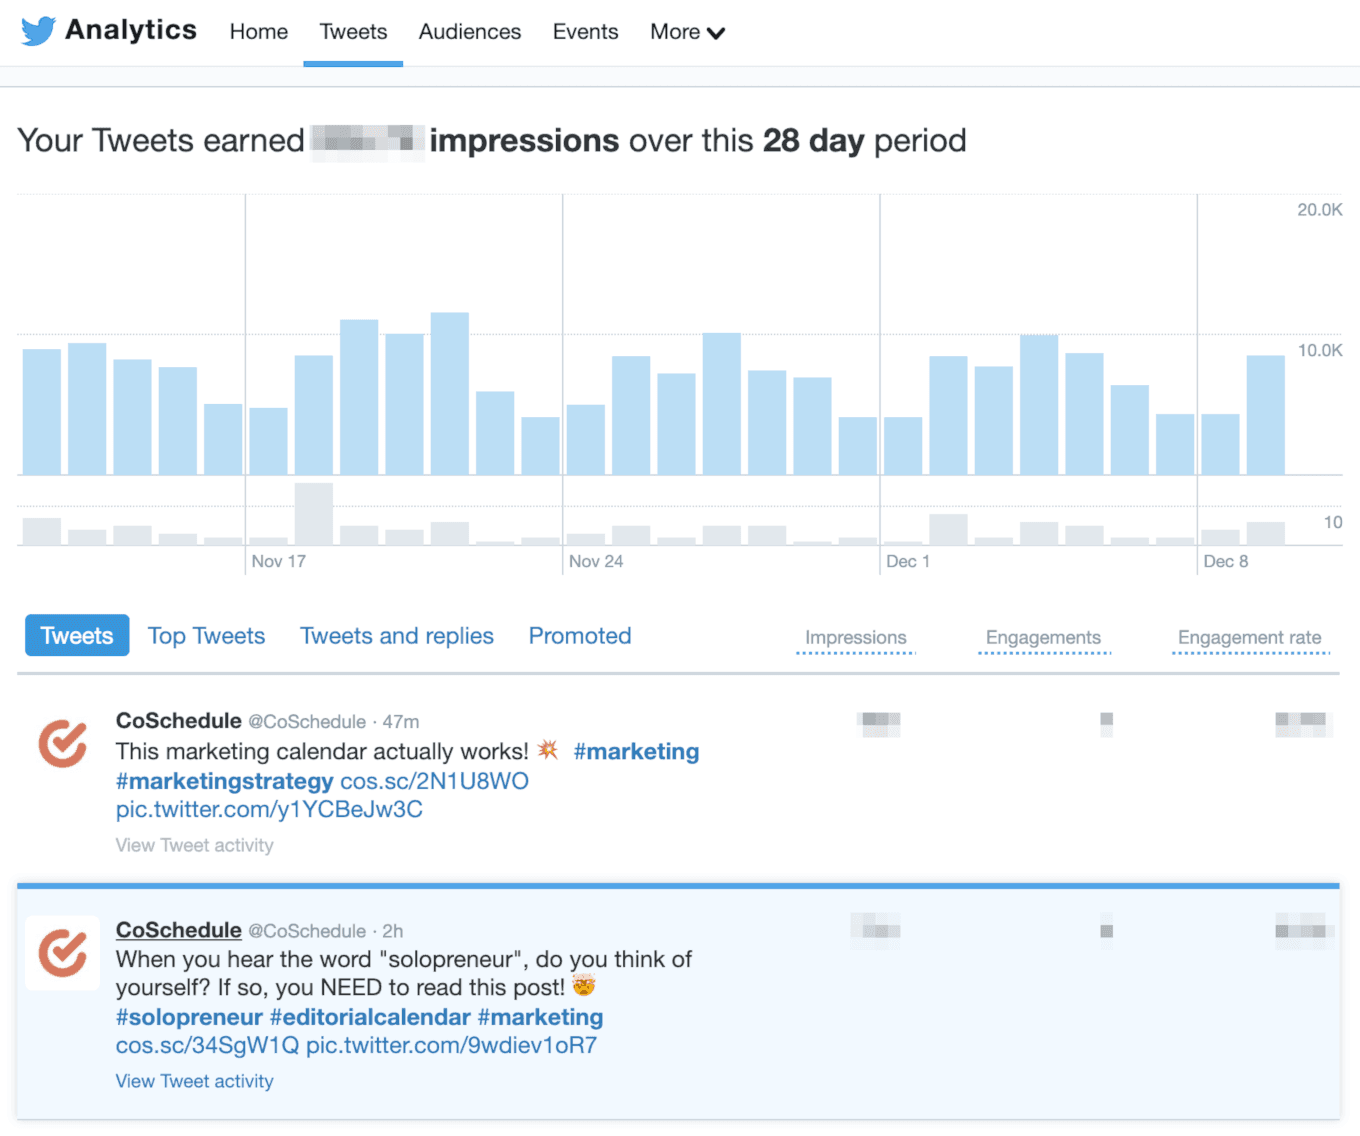Open pic.twitter.com/y1YCBeJw3C link

pos(269,809)
